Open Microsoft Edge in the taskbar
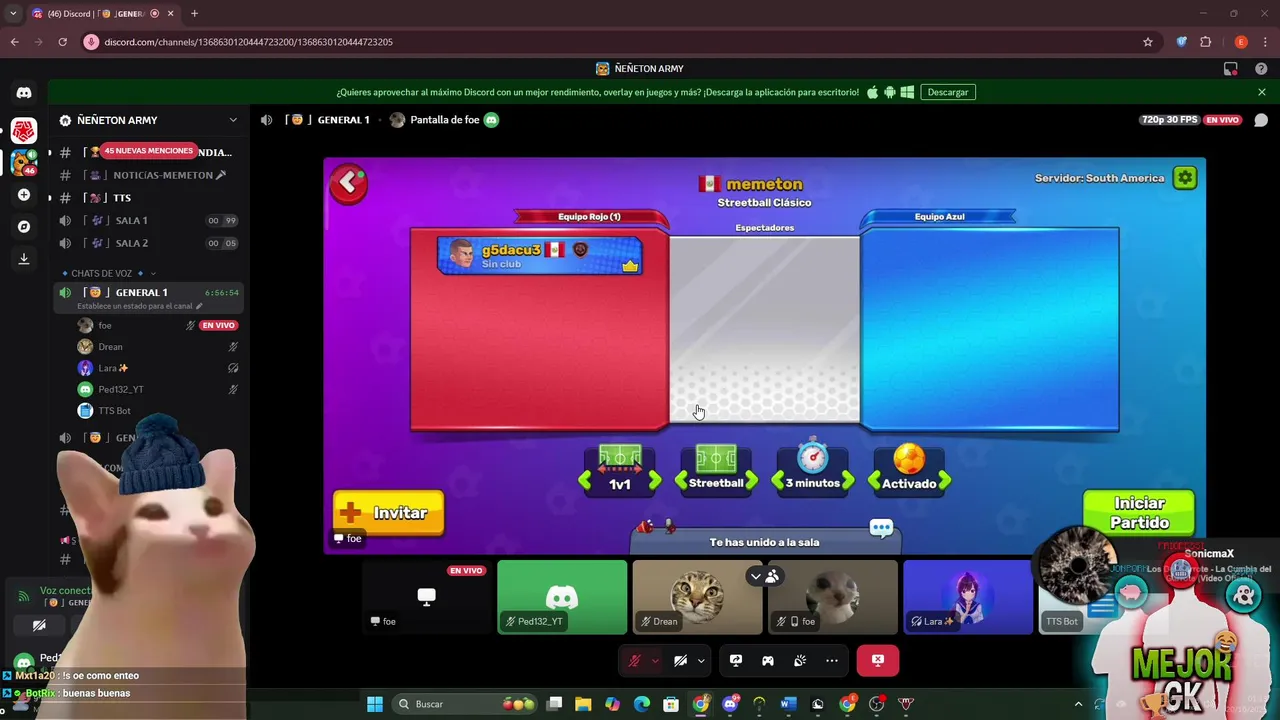The height and width of the screenshot is (720, 1280). (x=642, y=704)
